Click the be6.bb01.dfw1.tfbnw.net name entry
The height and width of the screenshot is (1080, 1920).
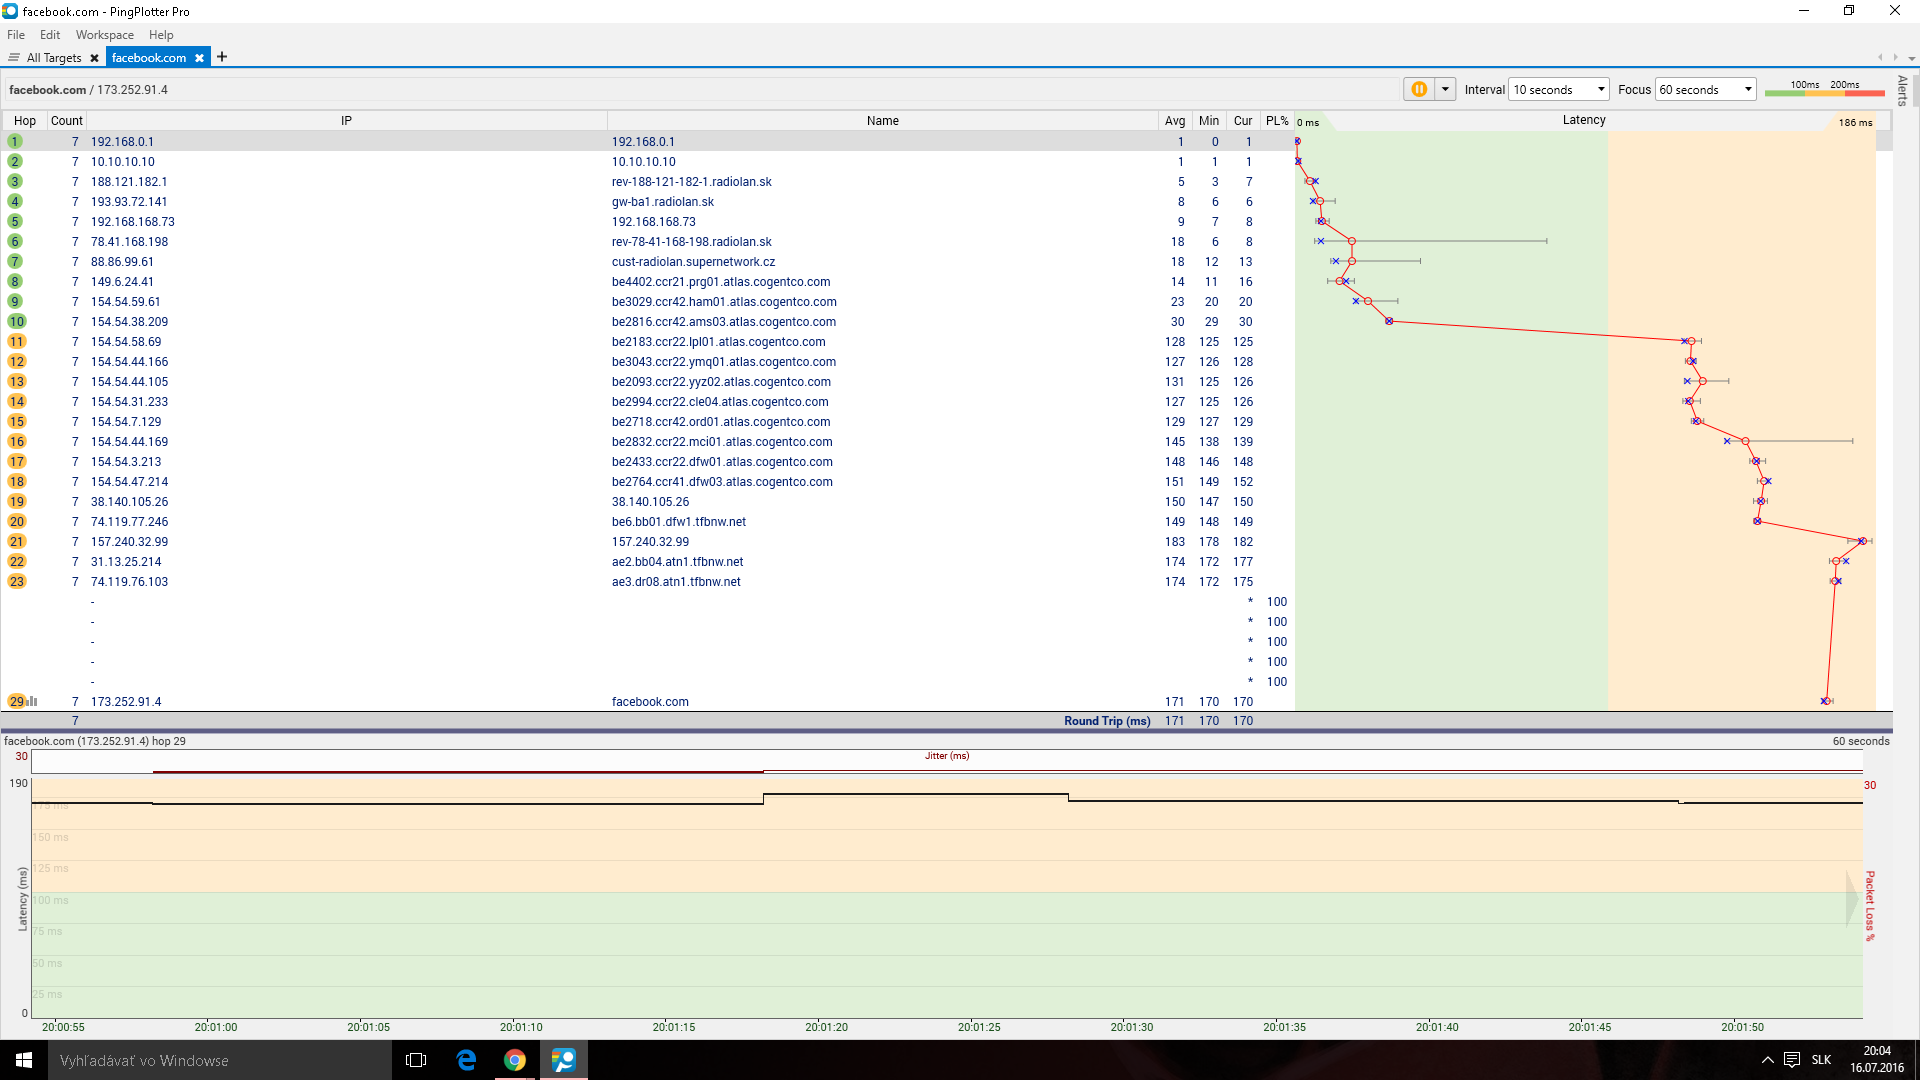click(678, 522)
